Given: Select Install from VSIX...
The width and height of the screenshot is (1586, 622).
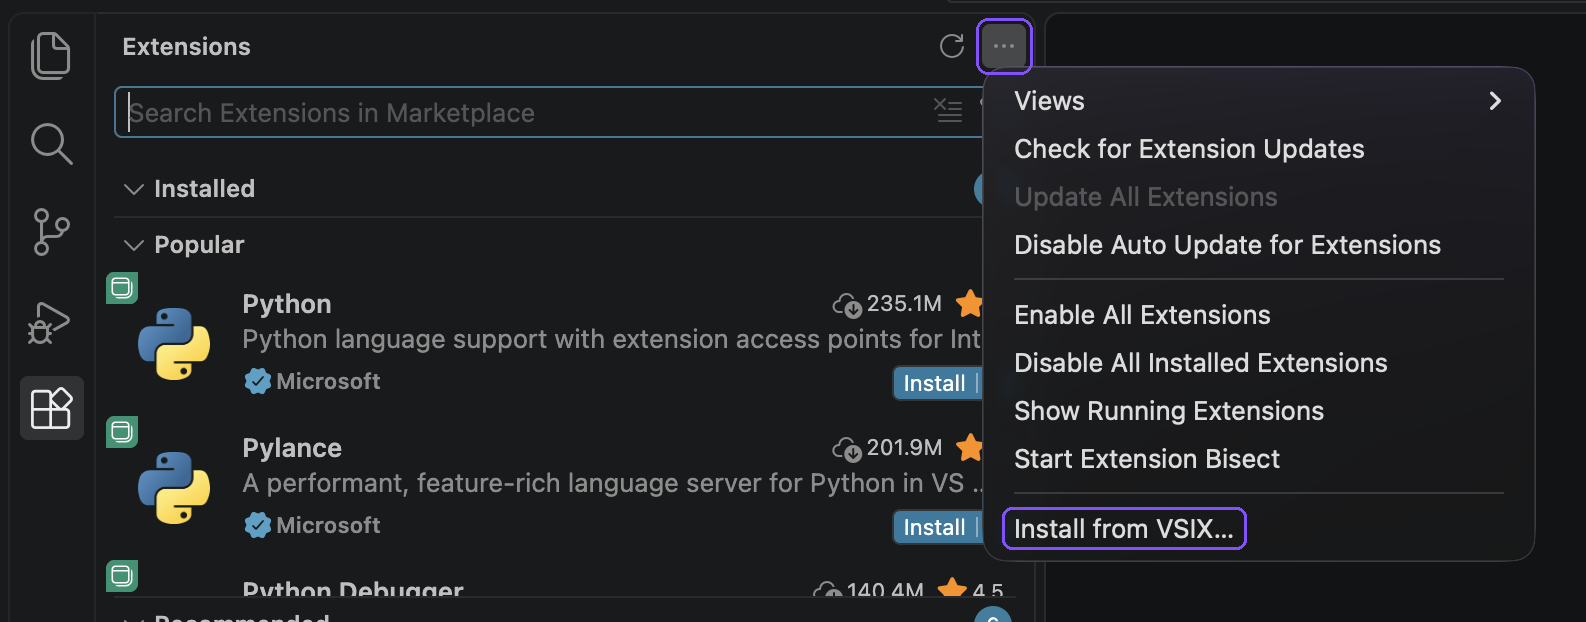Looking at the screenshot, I should point(1123,529).
